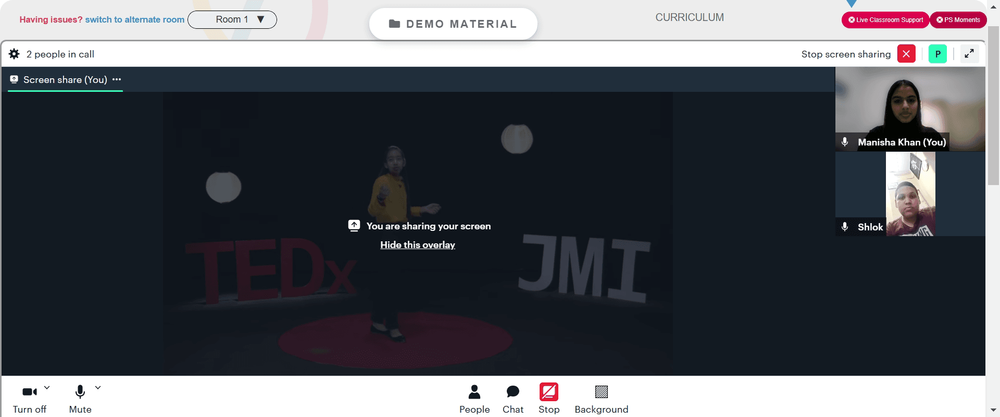Select Shlok's video tile
This screenshot has width=1000, height=417.
tap(910, 194)
